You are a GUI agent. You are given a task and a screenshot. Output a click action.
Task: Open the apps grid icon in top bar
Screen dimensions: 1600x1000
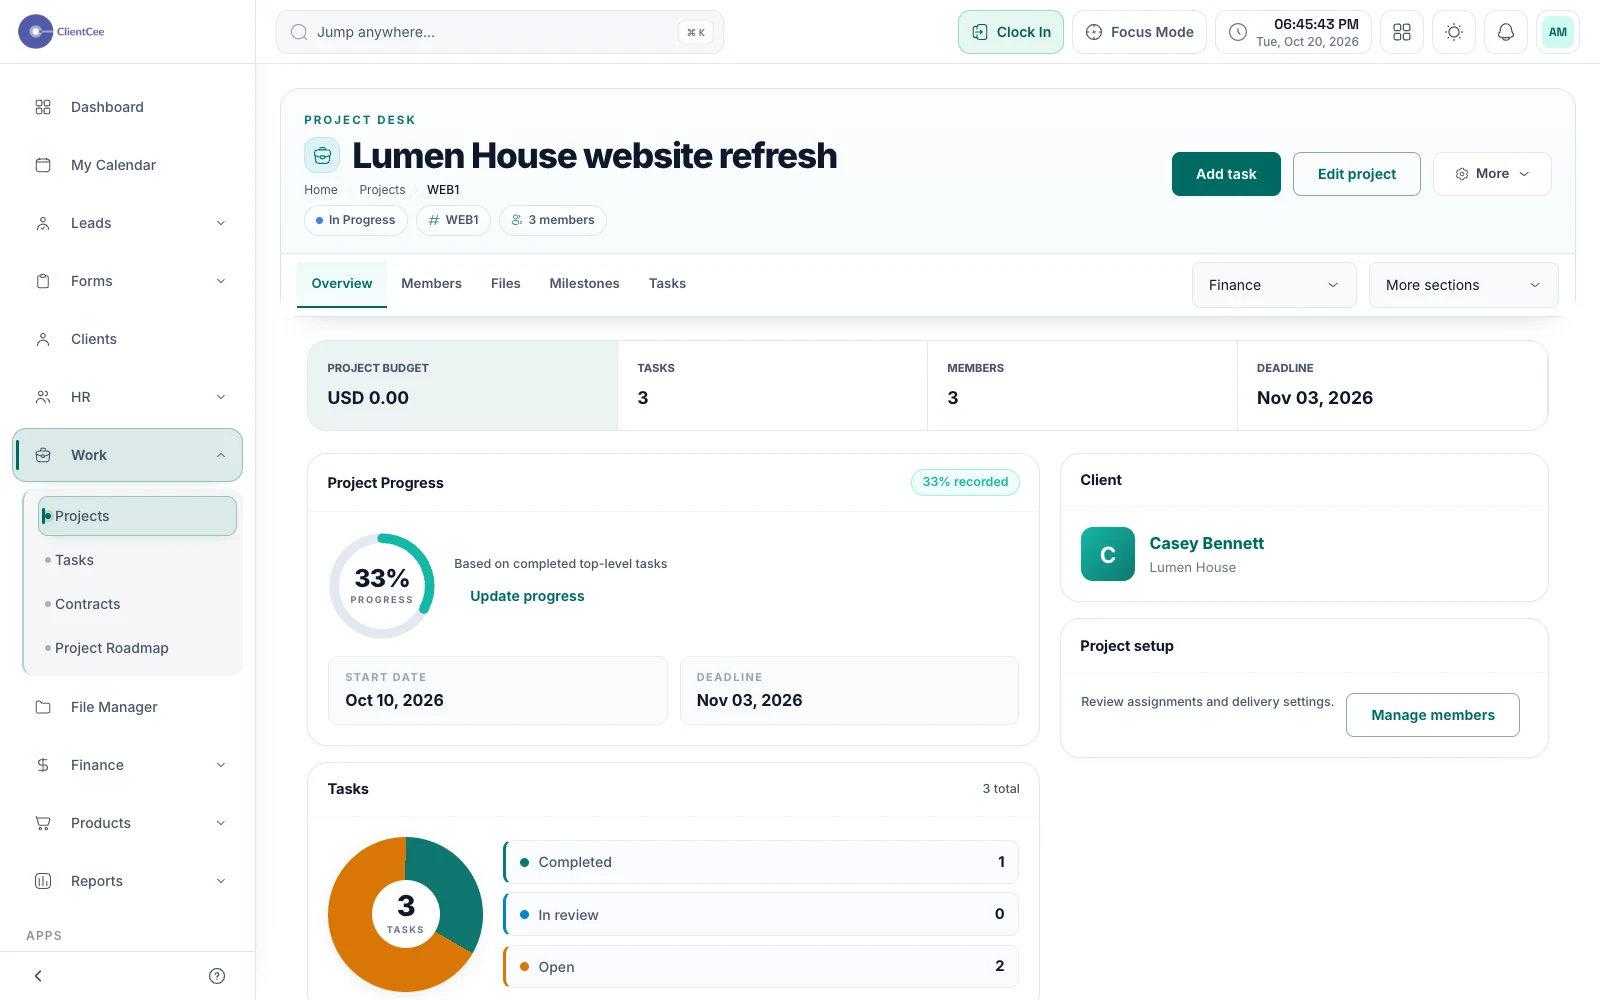[x=1402, y=32]
